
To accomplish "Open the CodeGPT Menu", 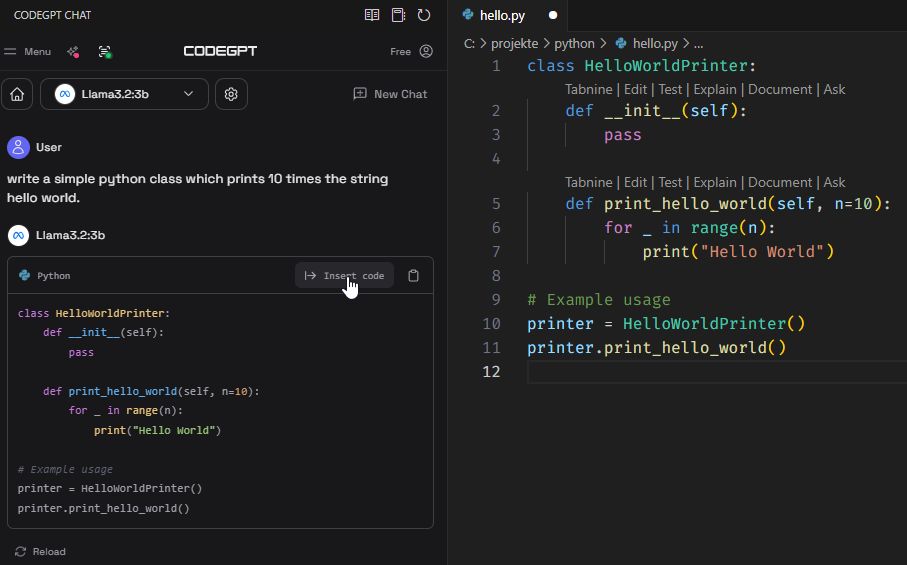I will coord(28,51).
